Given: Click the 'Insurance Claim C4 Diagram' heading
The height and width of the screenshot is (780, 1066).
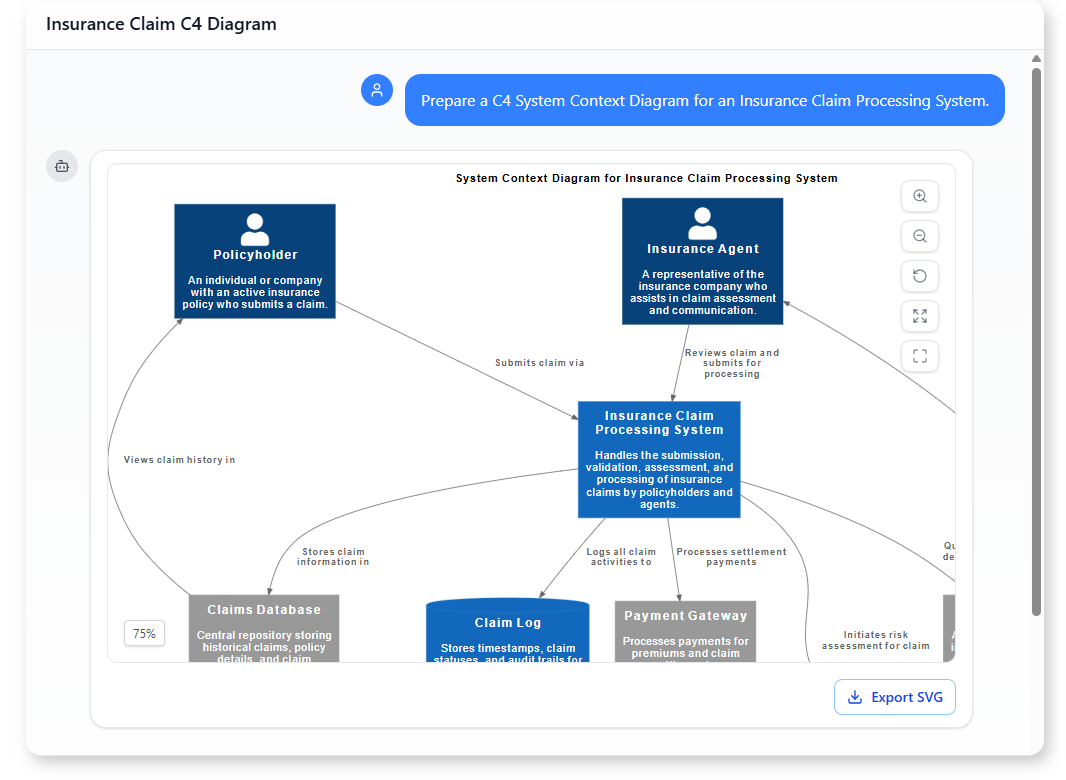Looking at the screenshot, I should 161,24.
